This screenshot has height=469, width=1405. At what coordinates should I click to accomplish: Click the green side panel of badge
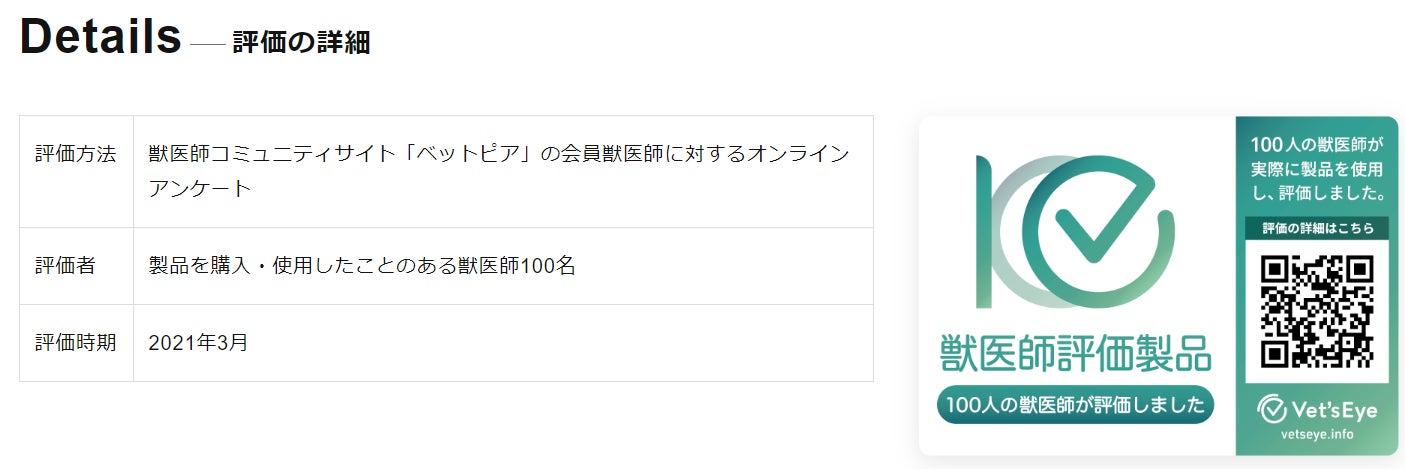[x=1316, y=286]
